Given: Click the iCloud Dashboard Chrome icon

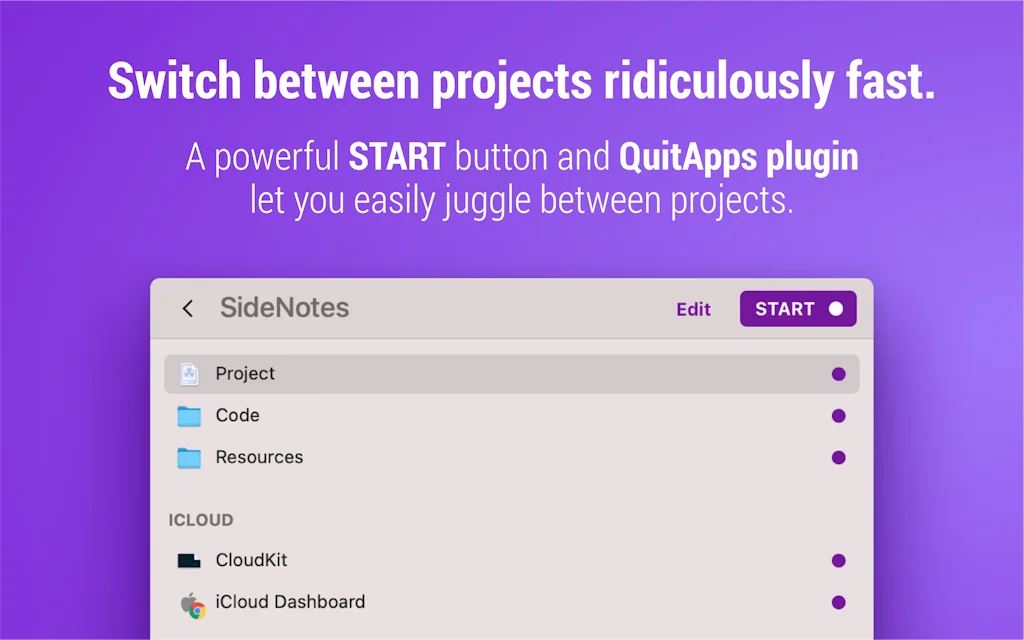Looking at the screenshot, I should (192, 604).
